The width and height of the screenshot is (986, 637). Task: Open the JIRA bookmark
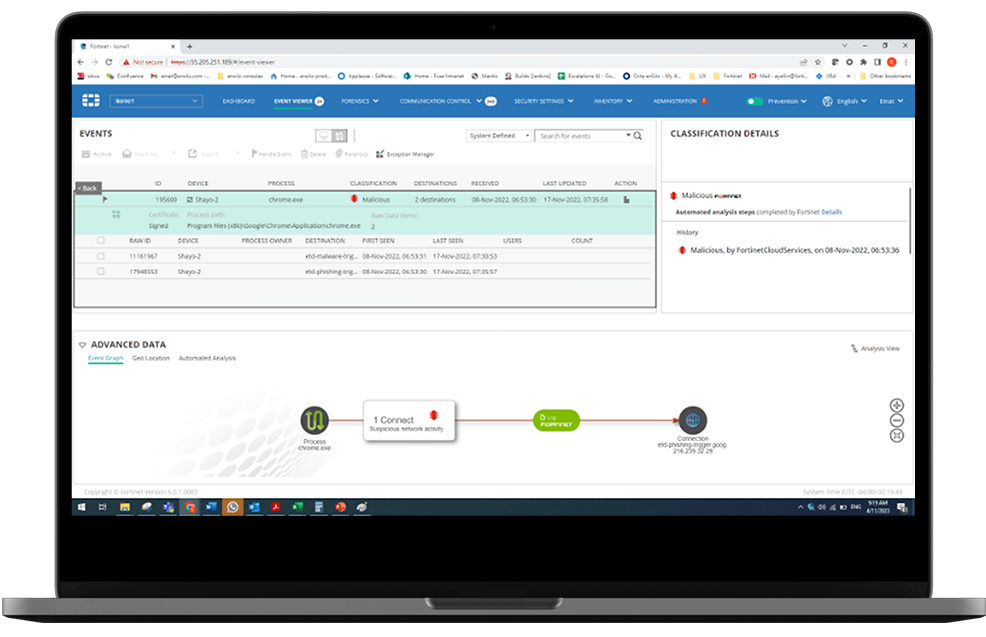pos(826,76)
